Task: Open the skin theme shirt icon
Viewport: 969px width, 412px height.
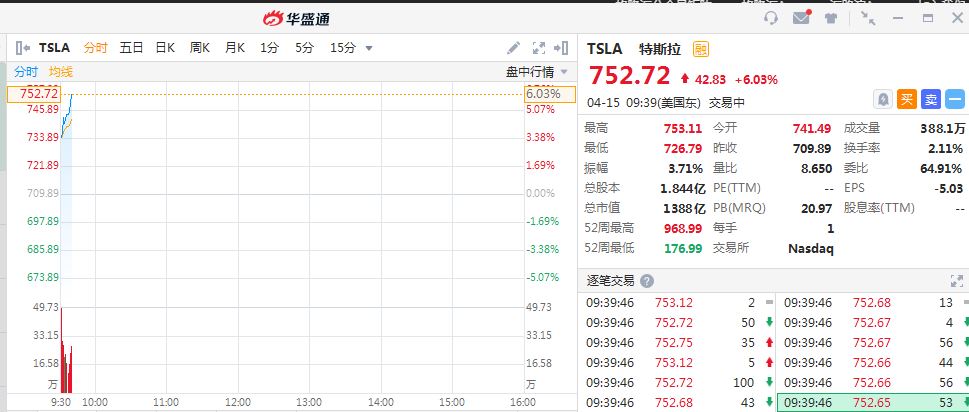Action: (832, 18)
